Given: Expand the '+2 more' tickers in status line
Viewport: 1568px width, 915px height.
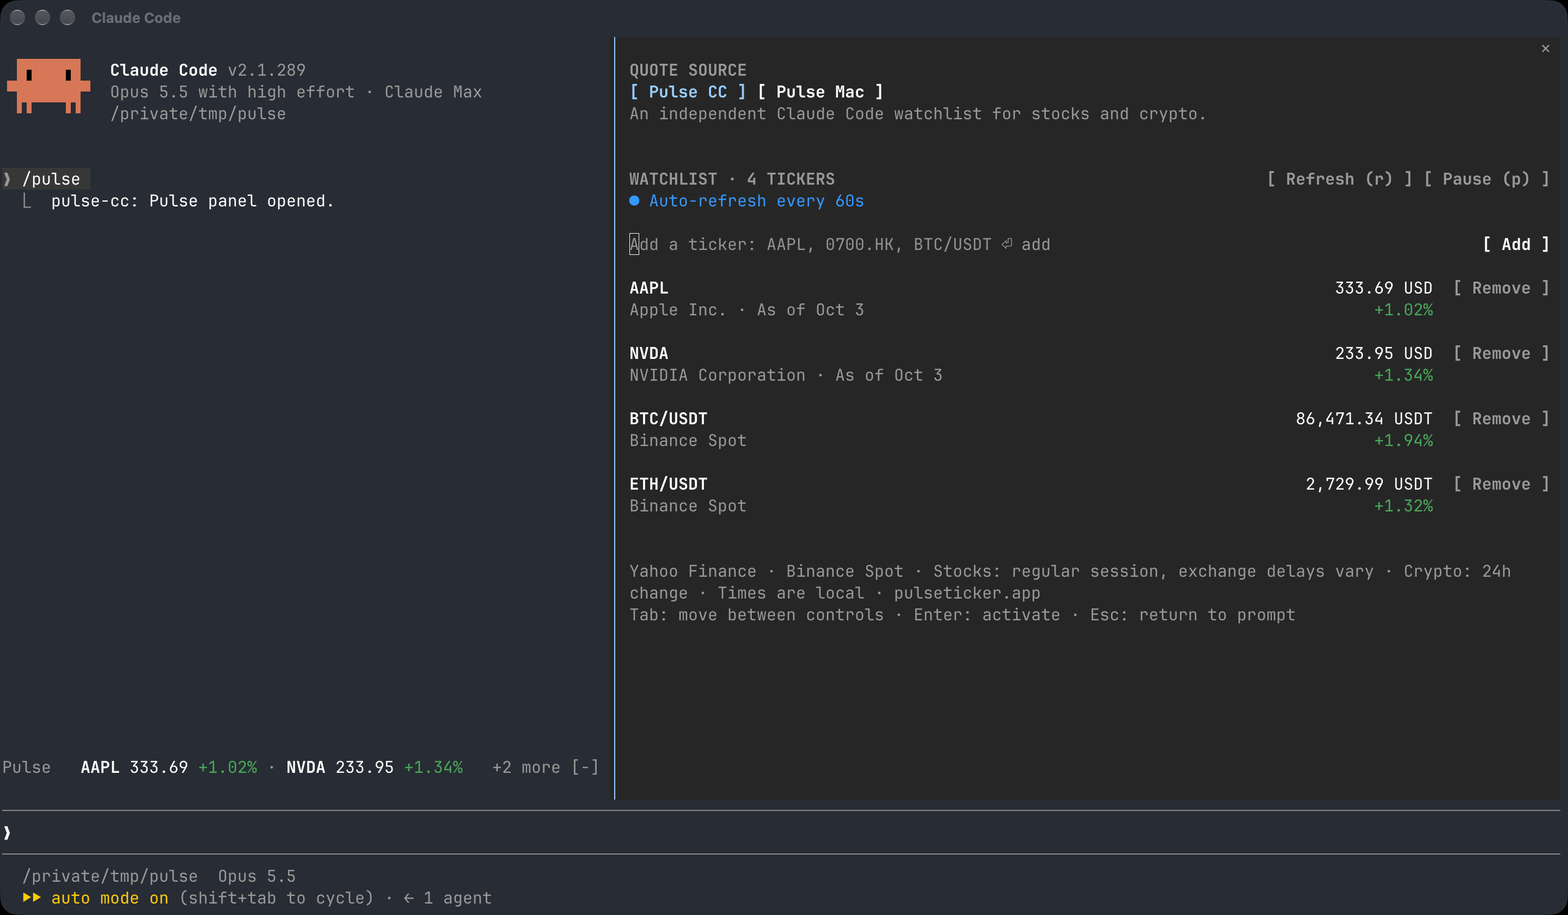Looking at the screenshot, I should 526,767.
